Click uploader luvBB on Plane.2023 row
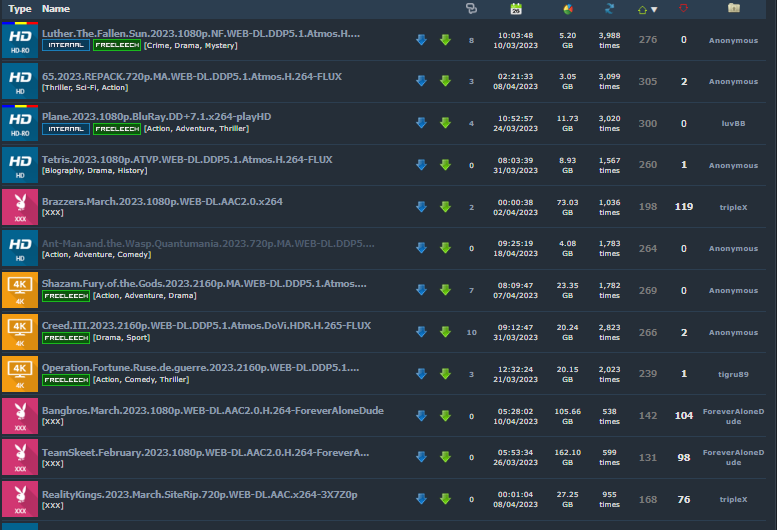This screenshot has width=777, height=530. [x=733, y=123]
